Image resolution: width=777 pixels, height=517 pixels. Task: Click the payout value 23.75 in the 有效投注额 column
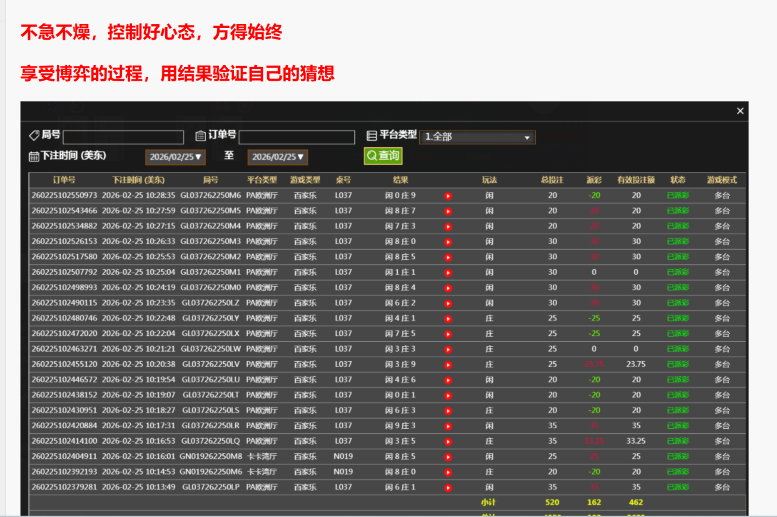(x=636, y=364)
